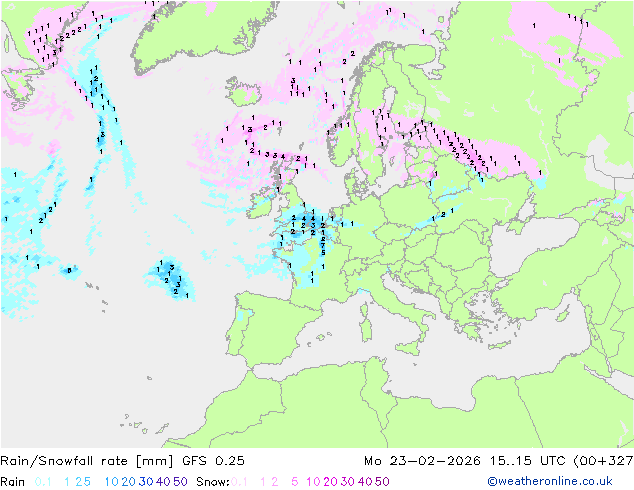Screen dimensions: 634x490
Task: Click the 'Rain' legend label
Action: [x=13, y=482]
